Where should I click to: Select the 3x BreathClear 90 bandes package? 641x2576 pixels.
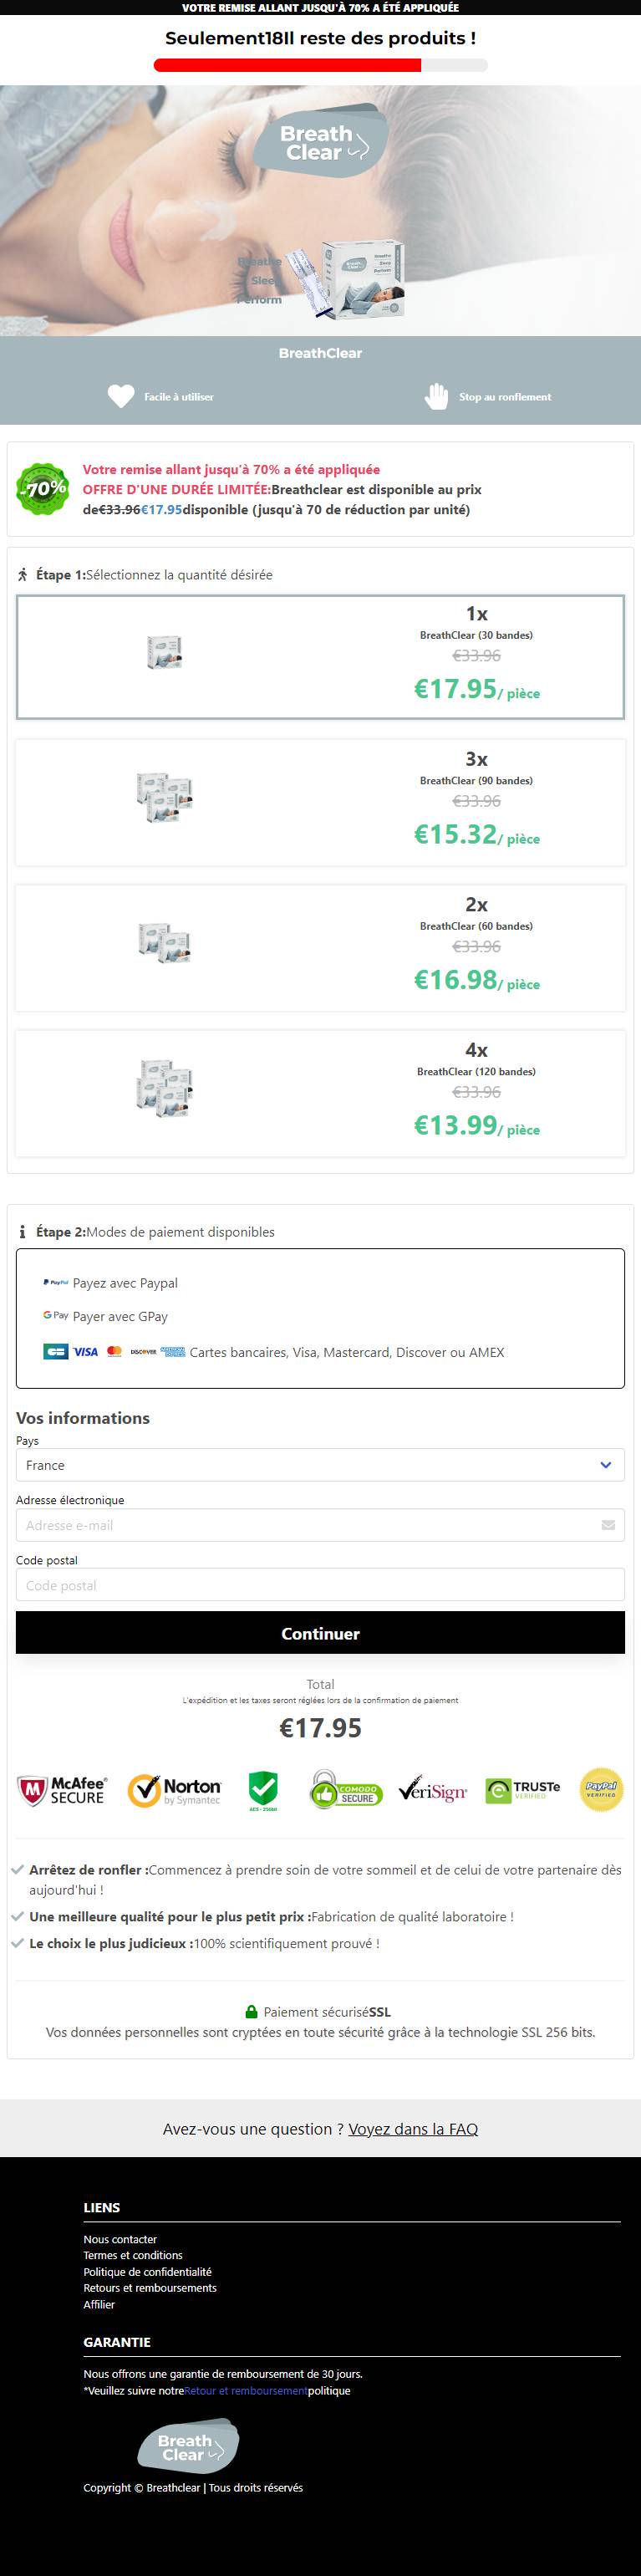(320, 802)
